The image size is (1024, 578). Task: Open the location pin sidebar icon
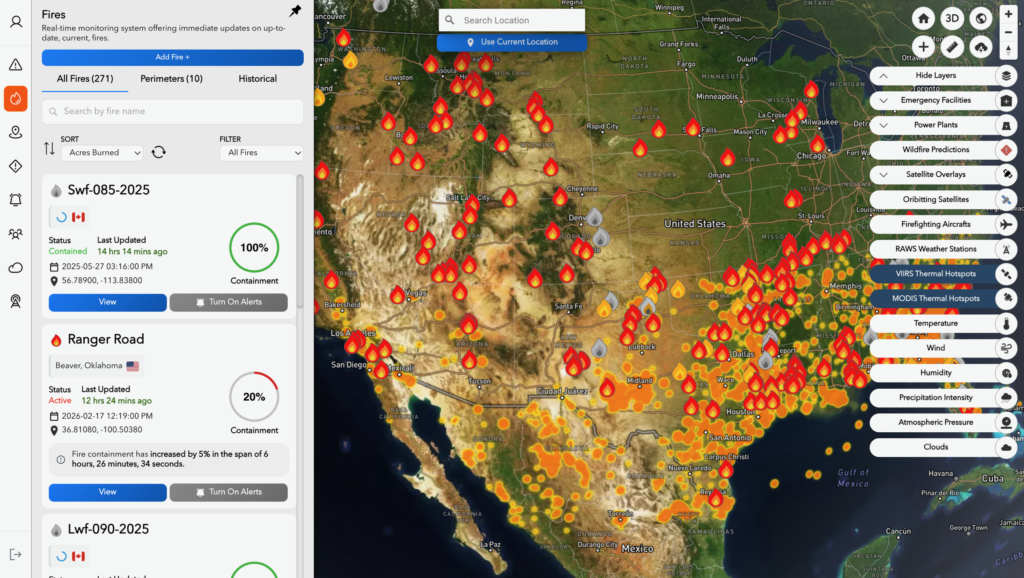click(x=16, y=133)
